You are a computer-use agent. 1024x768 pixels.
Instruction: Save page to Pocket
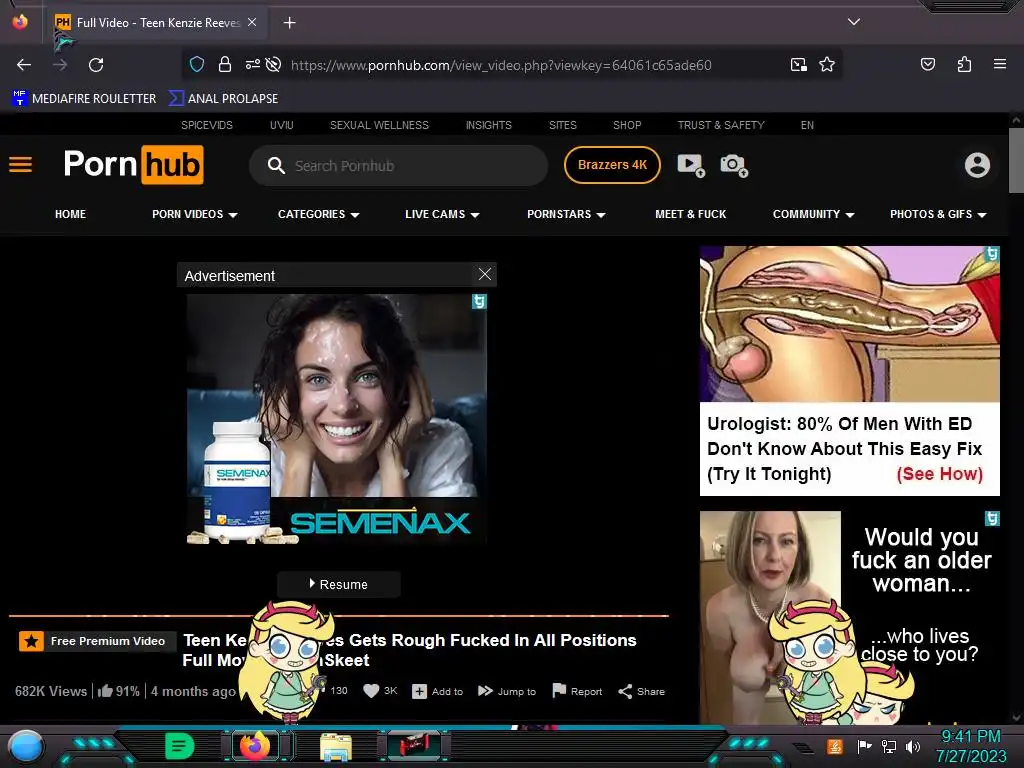(928, 64)
